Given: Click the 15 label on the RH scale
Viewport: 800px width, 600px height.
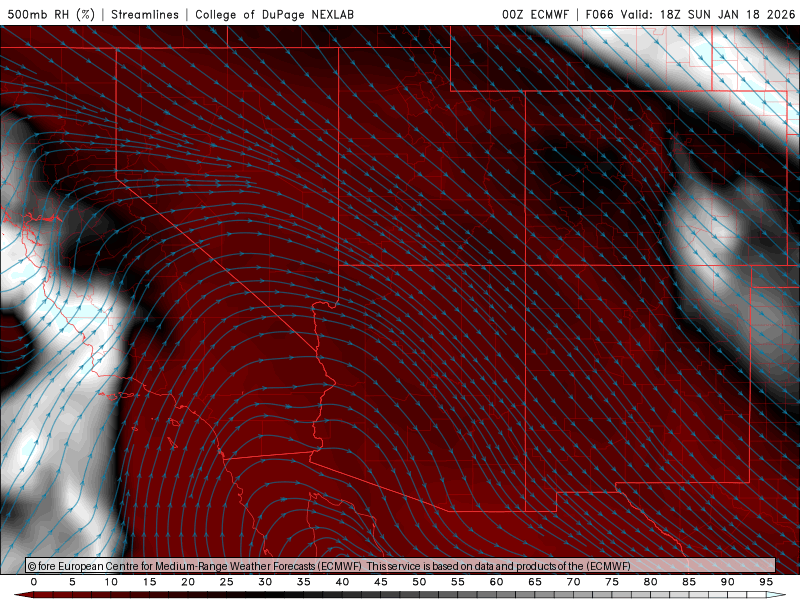Looking at the screenshot, I should pyautogui.click(x=149, y=582).
